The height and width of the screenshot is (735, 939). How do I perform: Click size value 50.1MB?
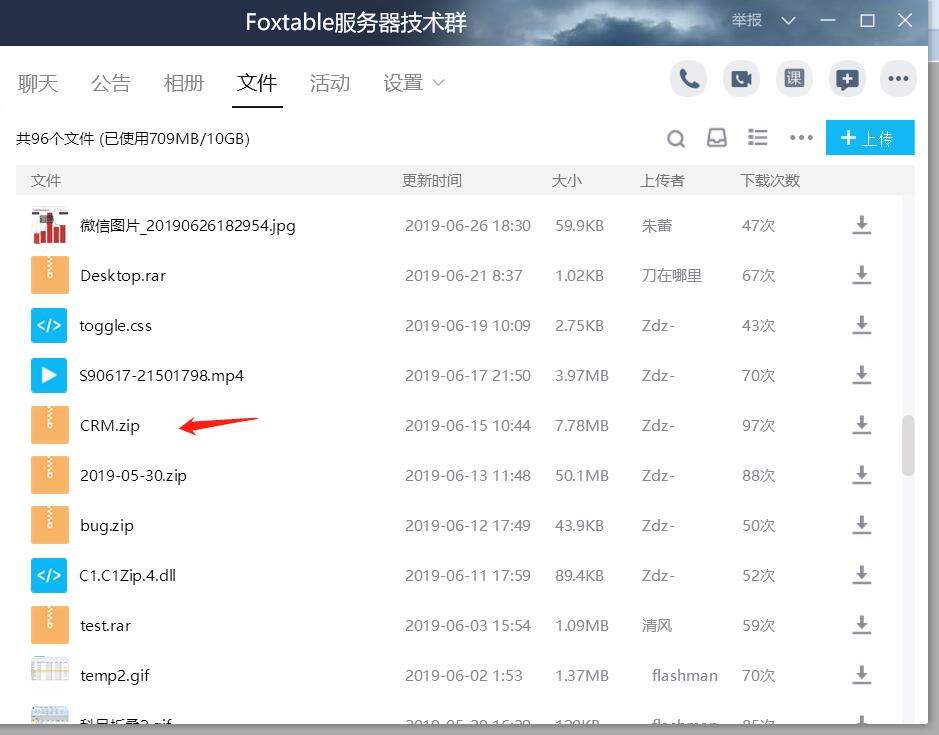581,476
